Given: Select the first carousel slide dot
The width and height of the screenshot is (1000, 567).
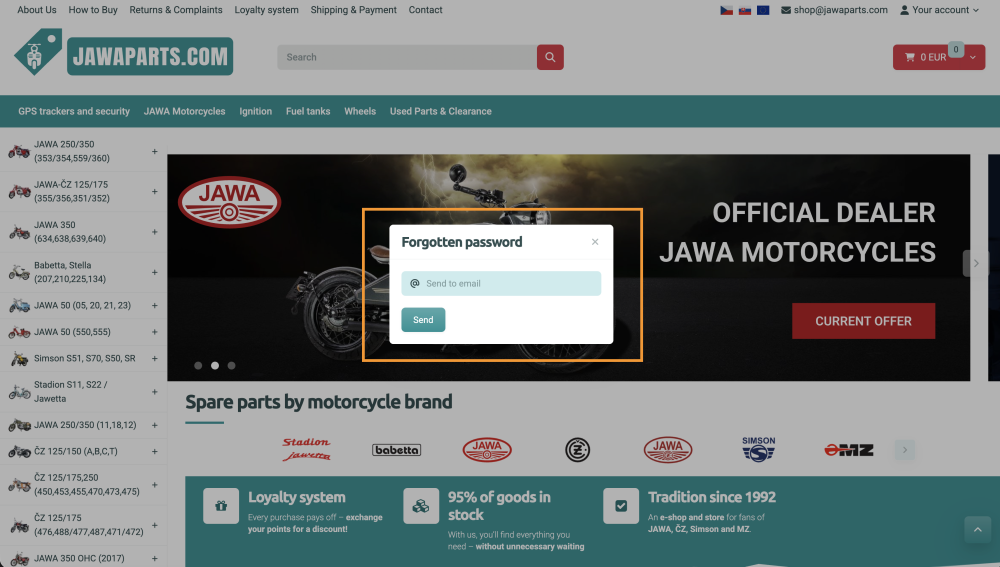Looking at the screenshot, I should [x=198, y=366].
